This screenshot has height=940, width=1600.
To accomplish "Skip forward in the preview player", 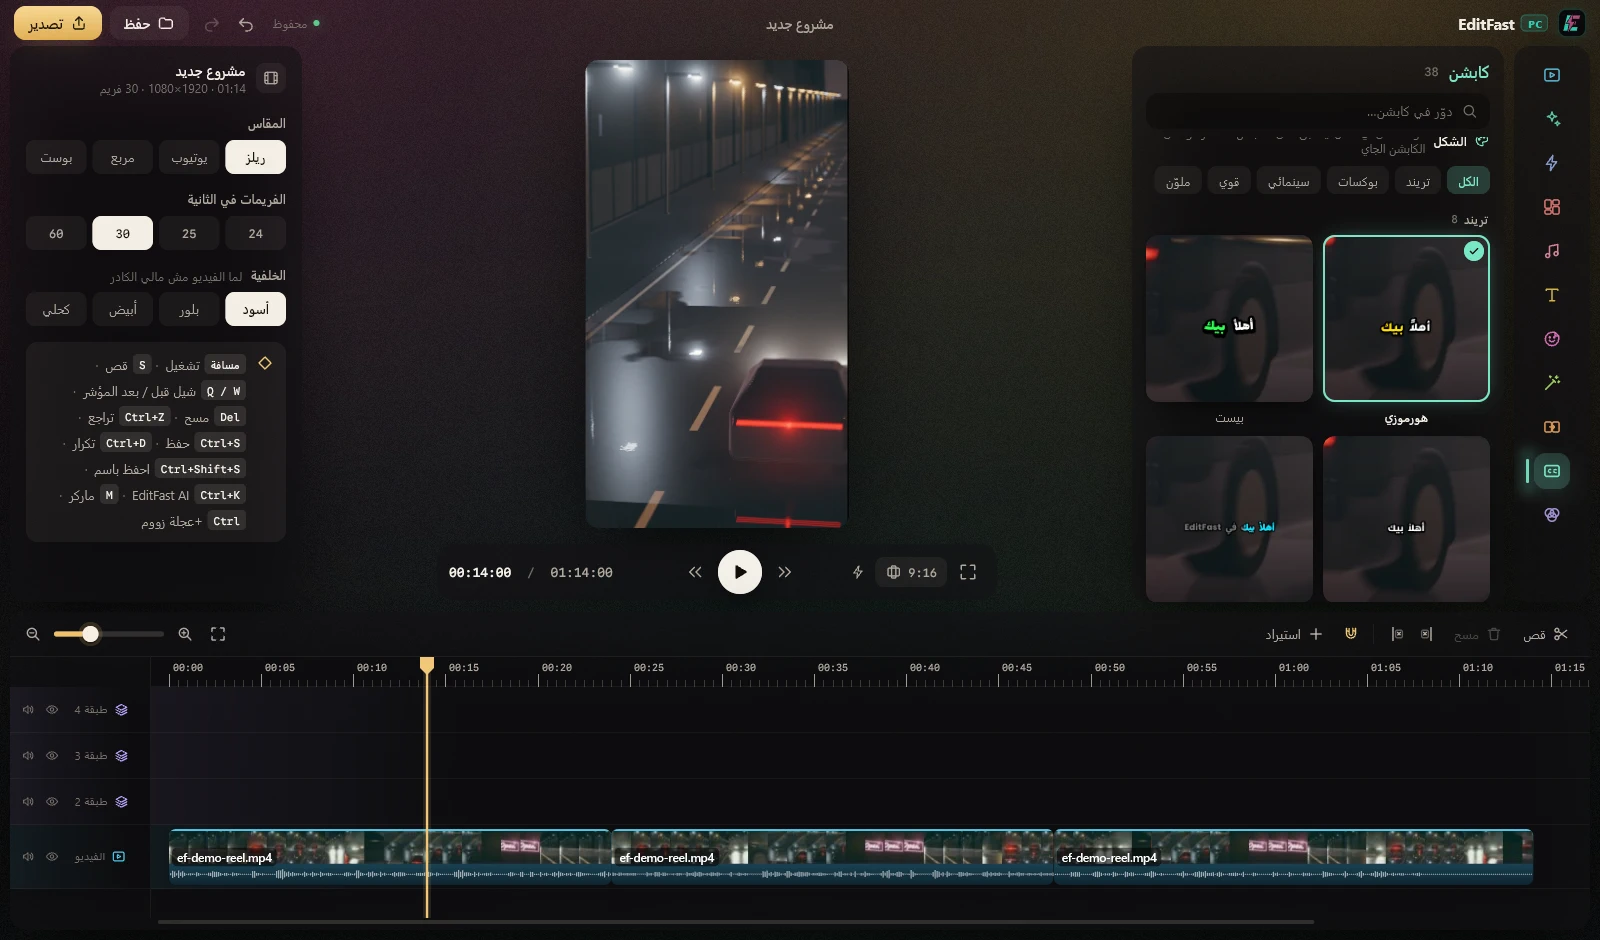I will click(x=785, y=572).
